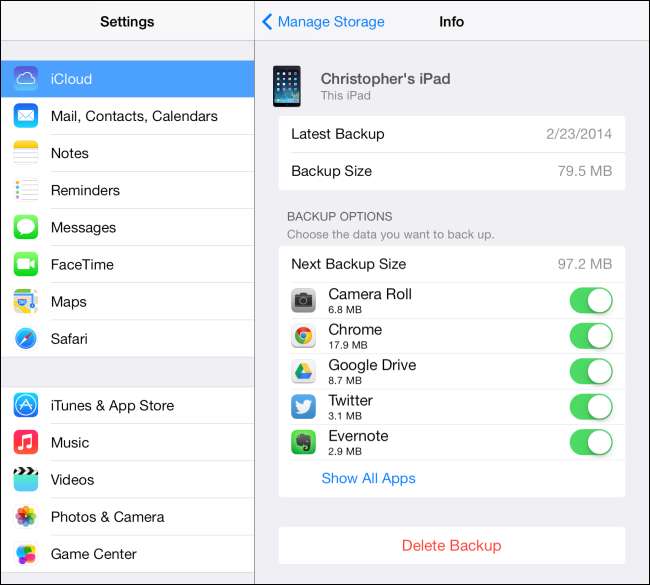
Task: Tap the Reminders list icon
Action: tap(26, 190)
